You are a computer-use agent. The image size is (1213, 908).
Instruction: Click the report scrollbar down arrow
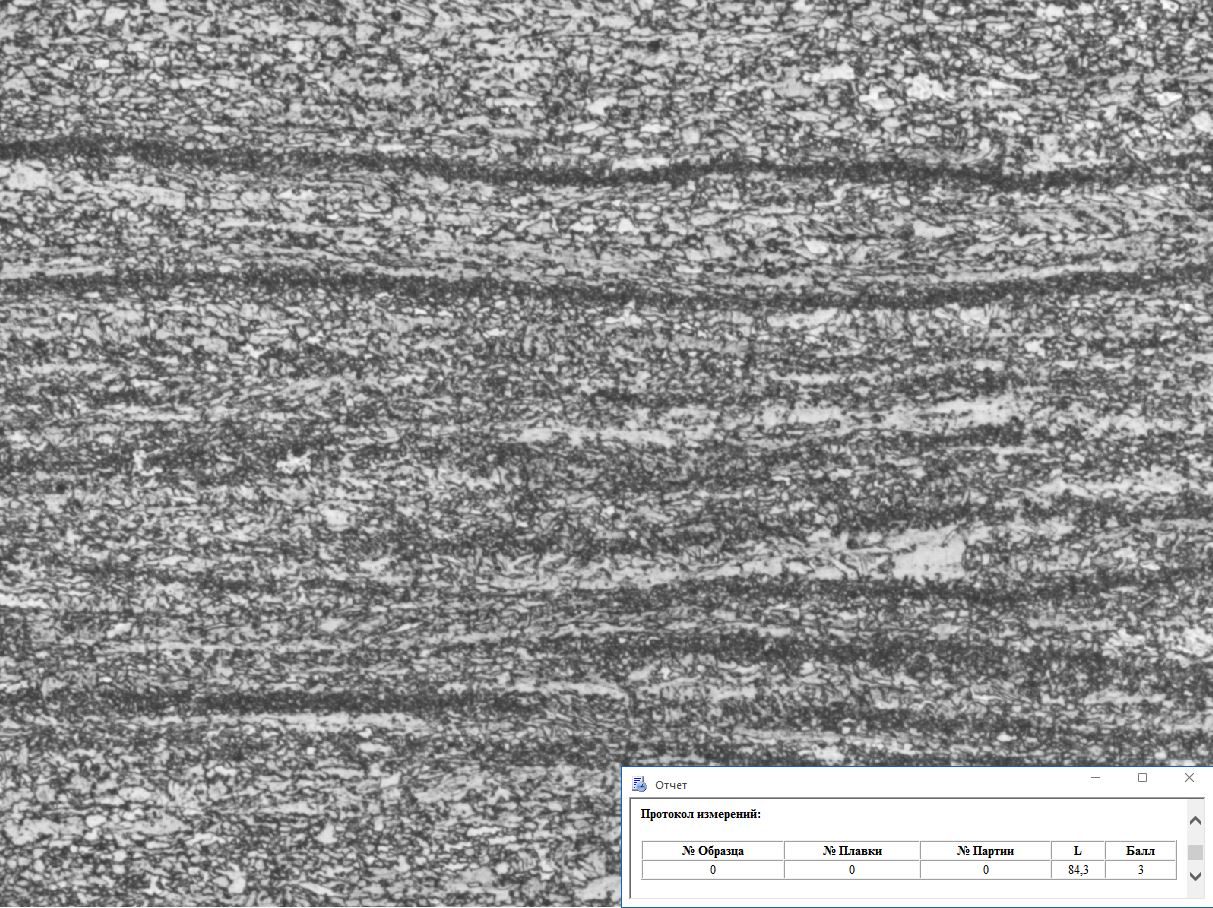pyautogui.click(x=1195, y=876)
